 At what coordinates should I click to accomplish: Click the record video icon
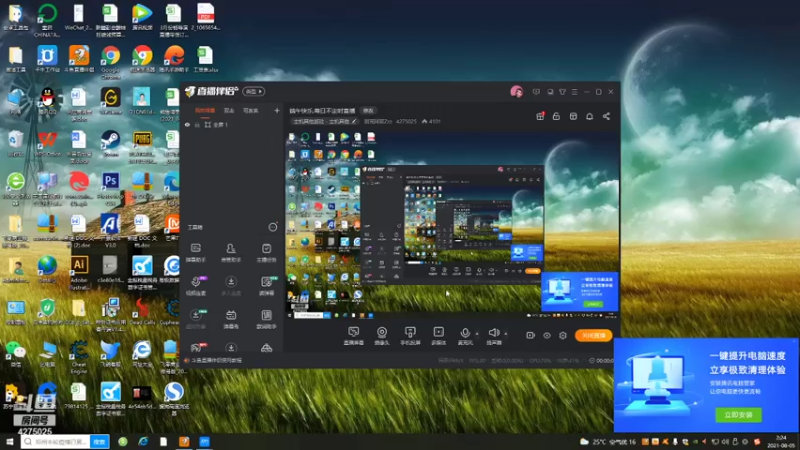531,335
